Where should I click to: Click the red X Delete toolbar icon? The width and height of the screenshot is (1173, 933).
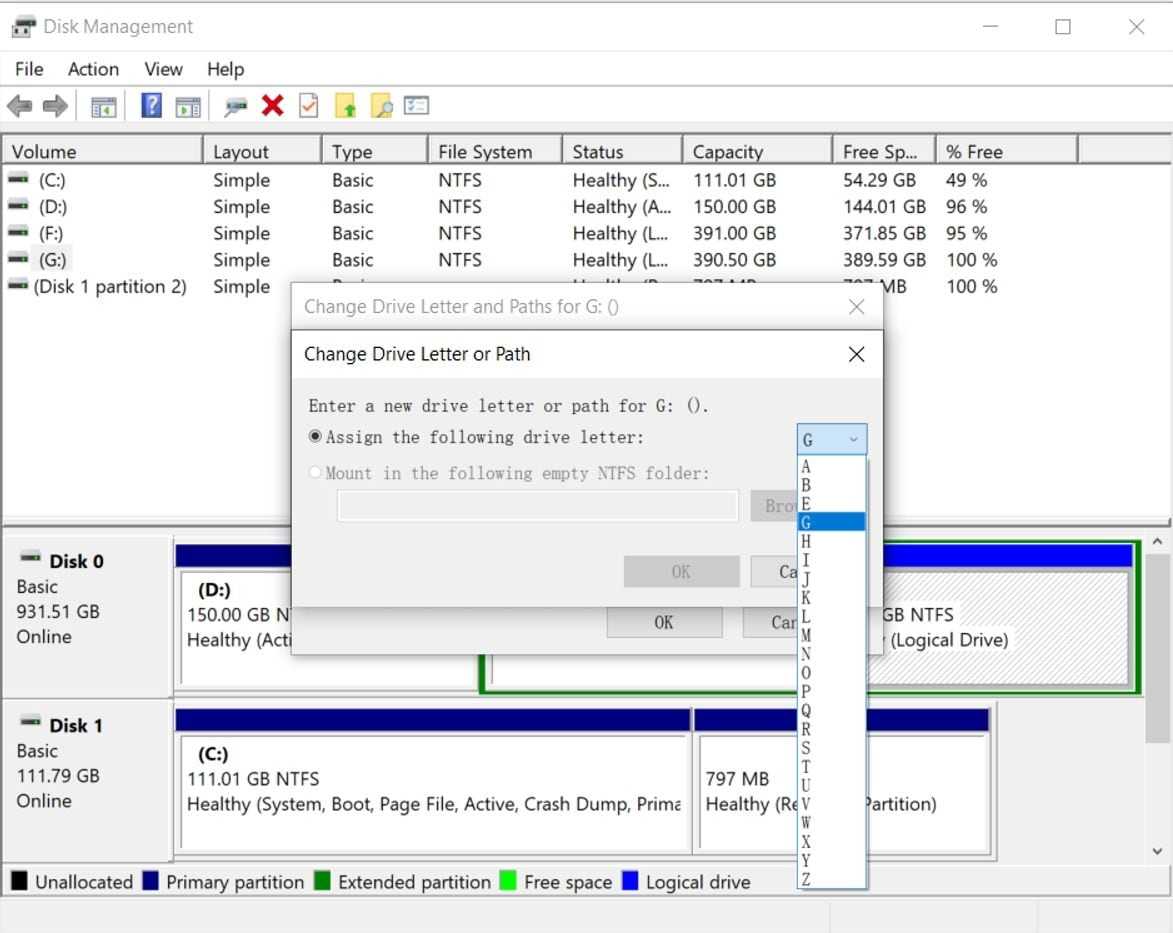(272, 105)
